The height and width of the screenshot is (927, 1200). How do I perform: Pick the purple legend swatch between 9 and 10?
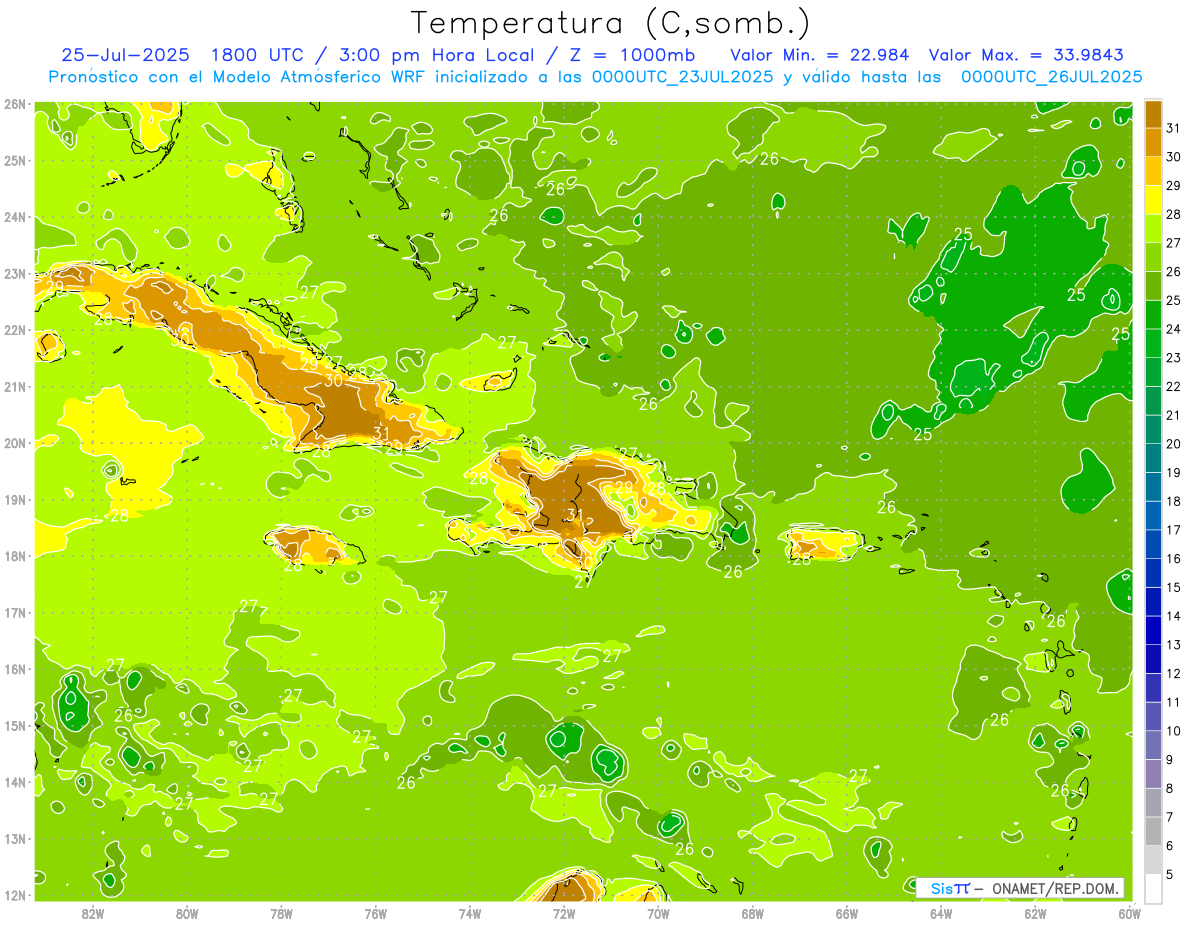coord(1153,745)
